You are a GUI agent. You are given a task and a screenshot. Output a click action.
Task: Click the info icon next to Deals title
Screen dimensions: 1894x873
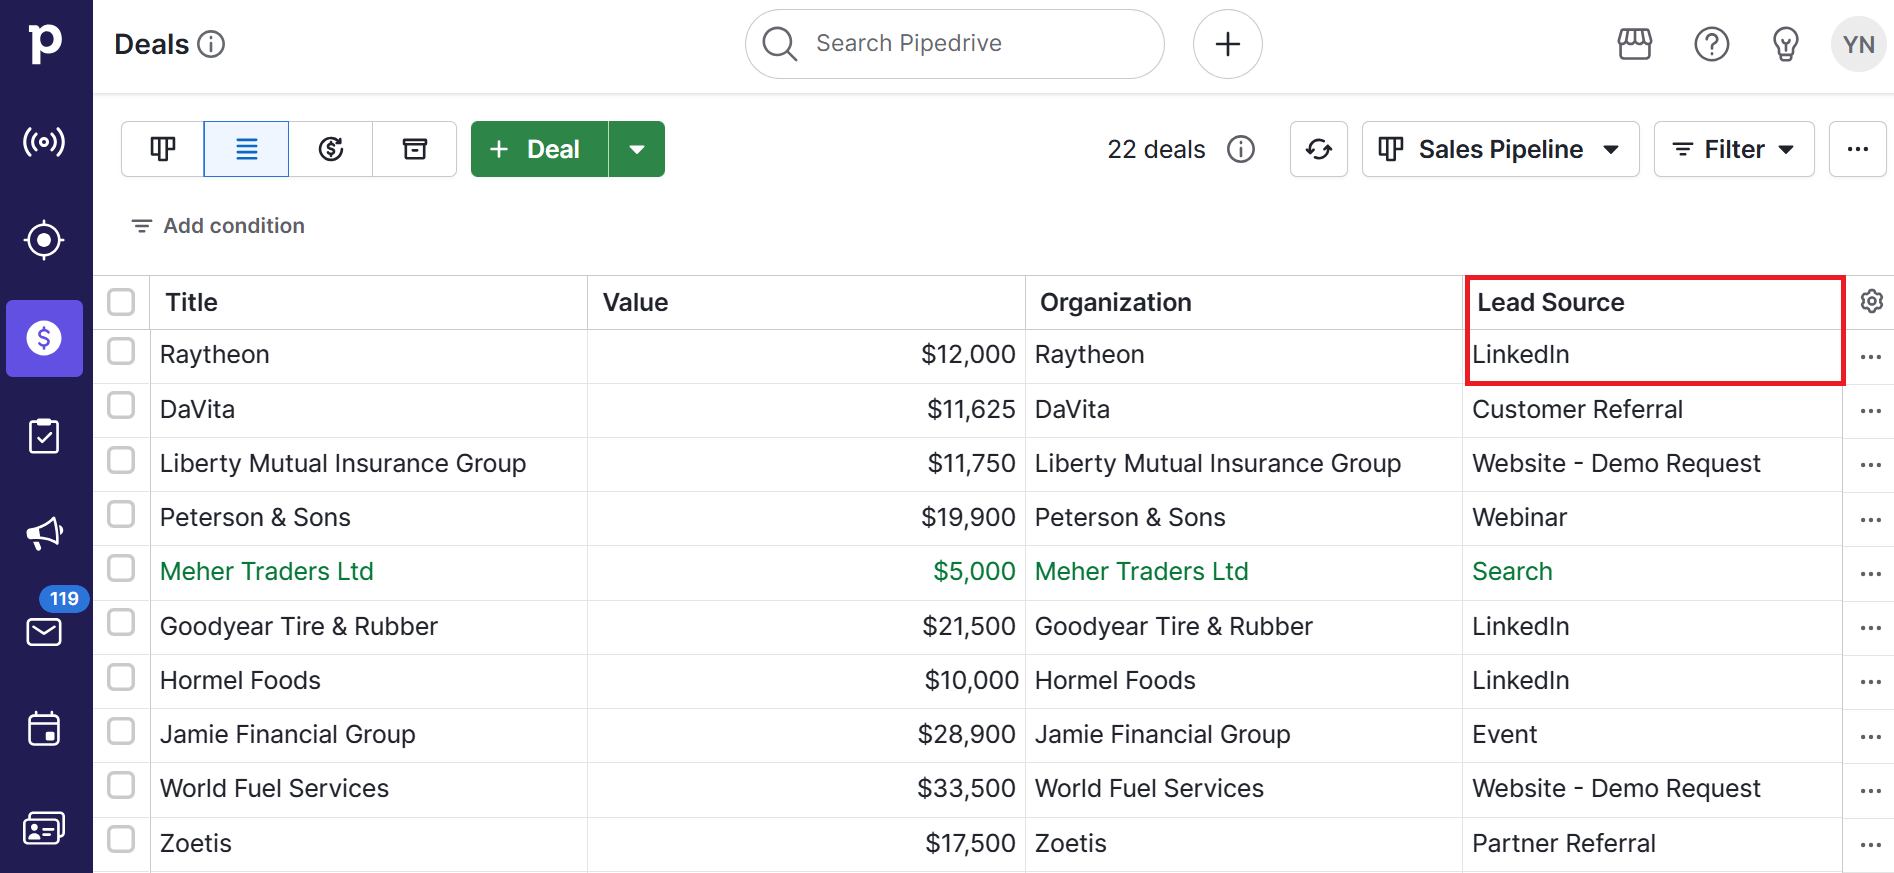tap(211, 44)
